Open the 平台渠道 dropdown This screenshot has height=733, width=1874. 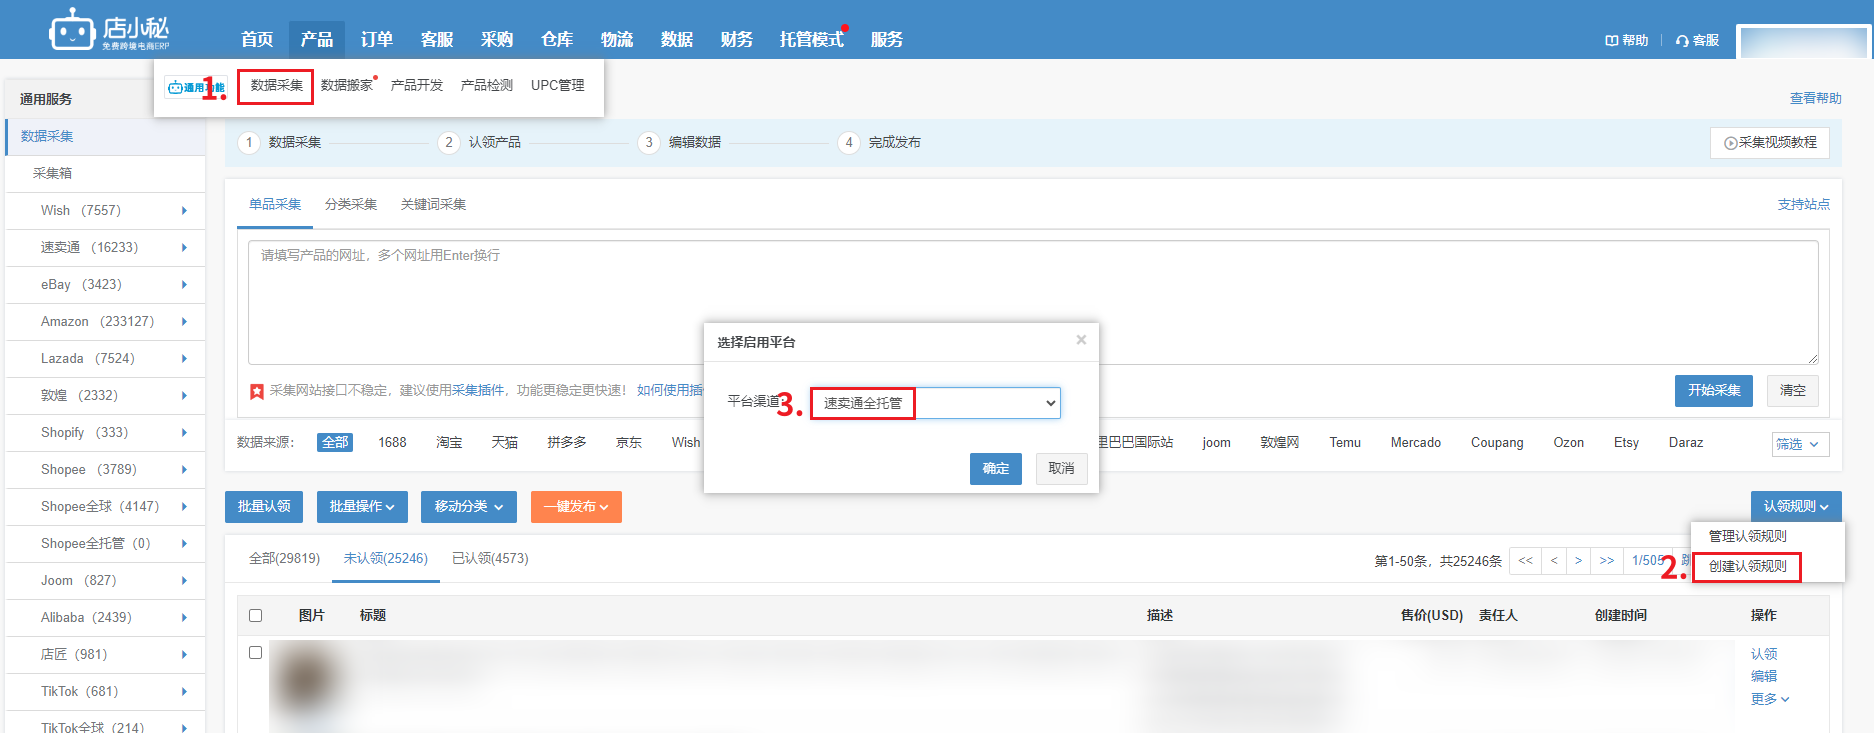935,403
